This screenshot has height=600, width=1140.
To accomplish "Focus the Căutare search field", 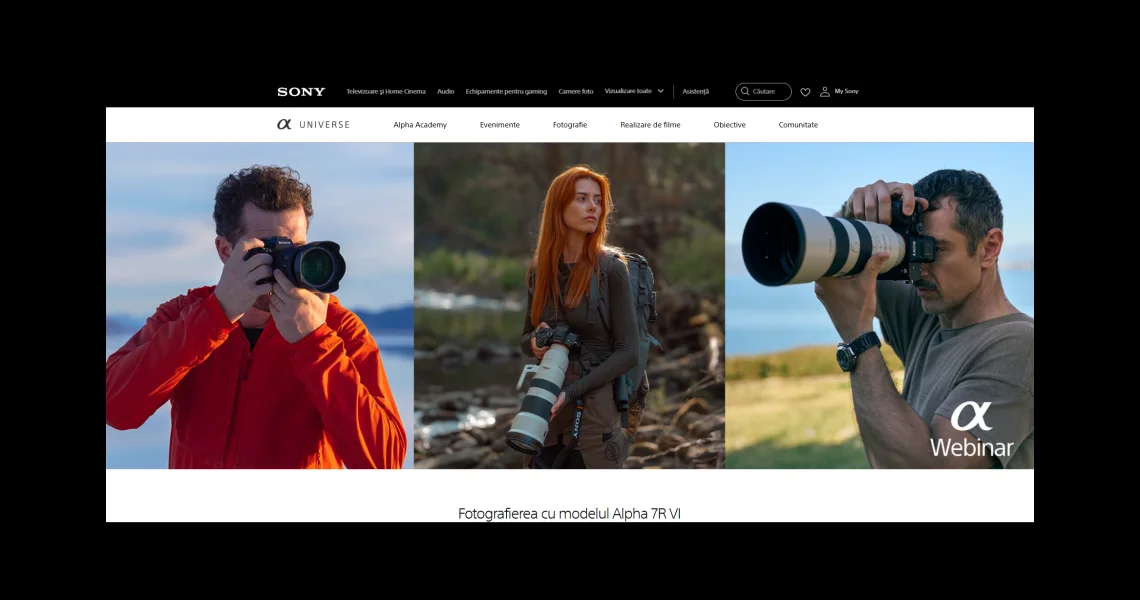I will point(763,92).
